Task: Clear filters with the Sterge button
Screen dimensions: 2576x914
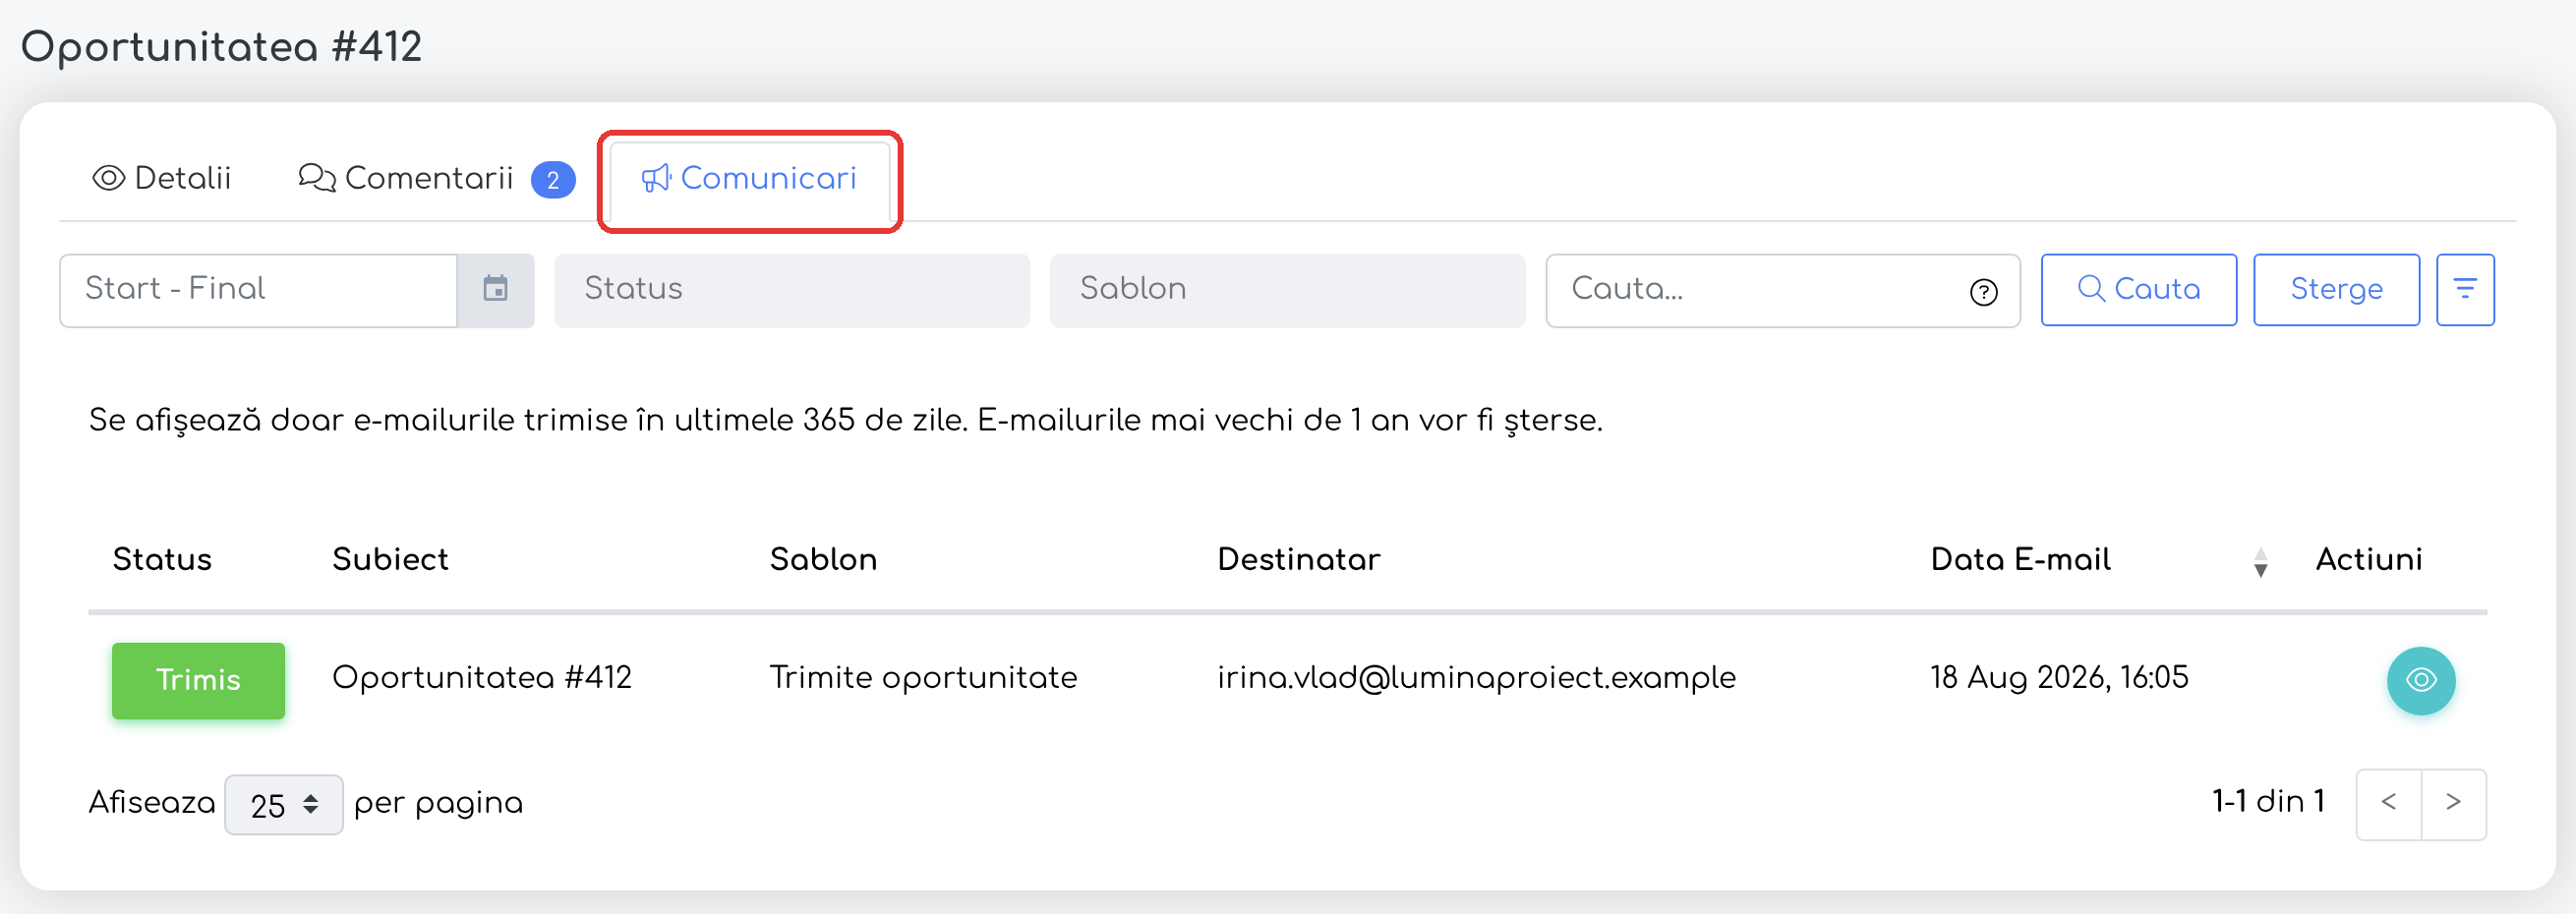Action: pyautogui.click(x=2335, y=289)
